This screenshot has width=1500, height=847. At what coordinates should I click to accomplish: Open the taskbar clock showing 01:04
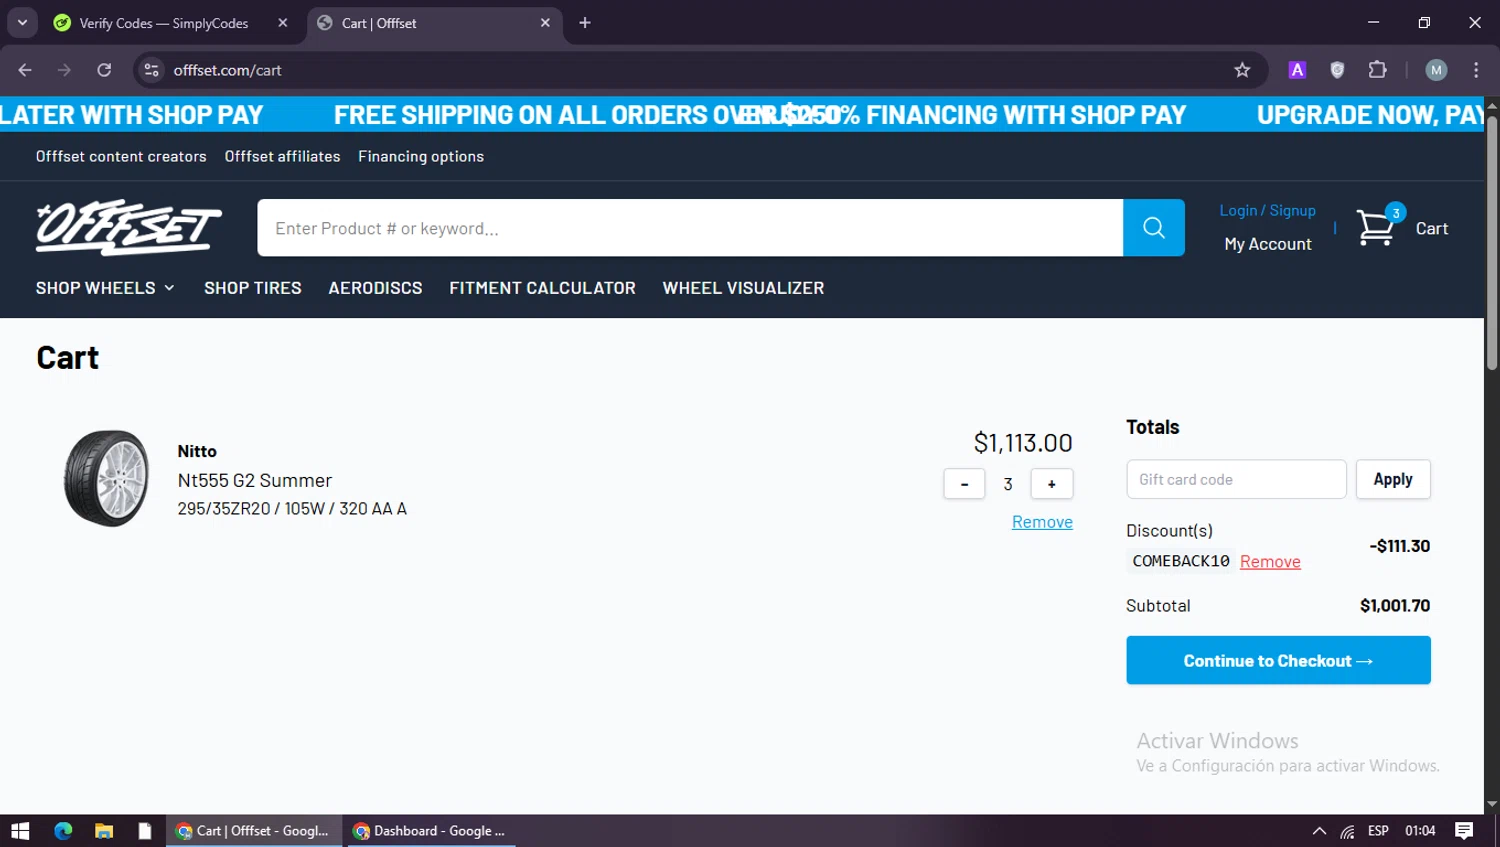coord(1420,830)
